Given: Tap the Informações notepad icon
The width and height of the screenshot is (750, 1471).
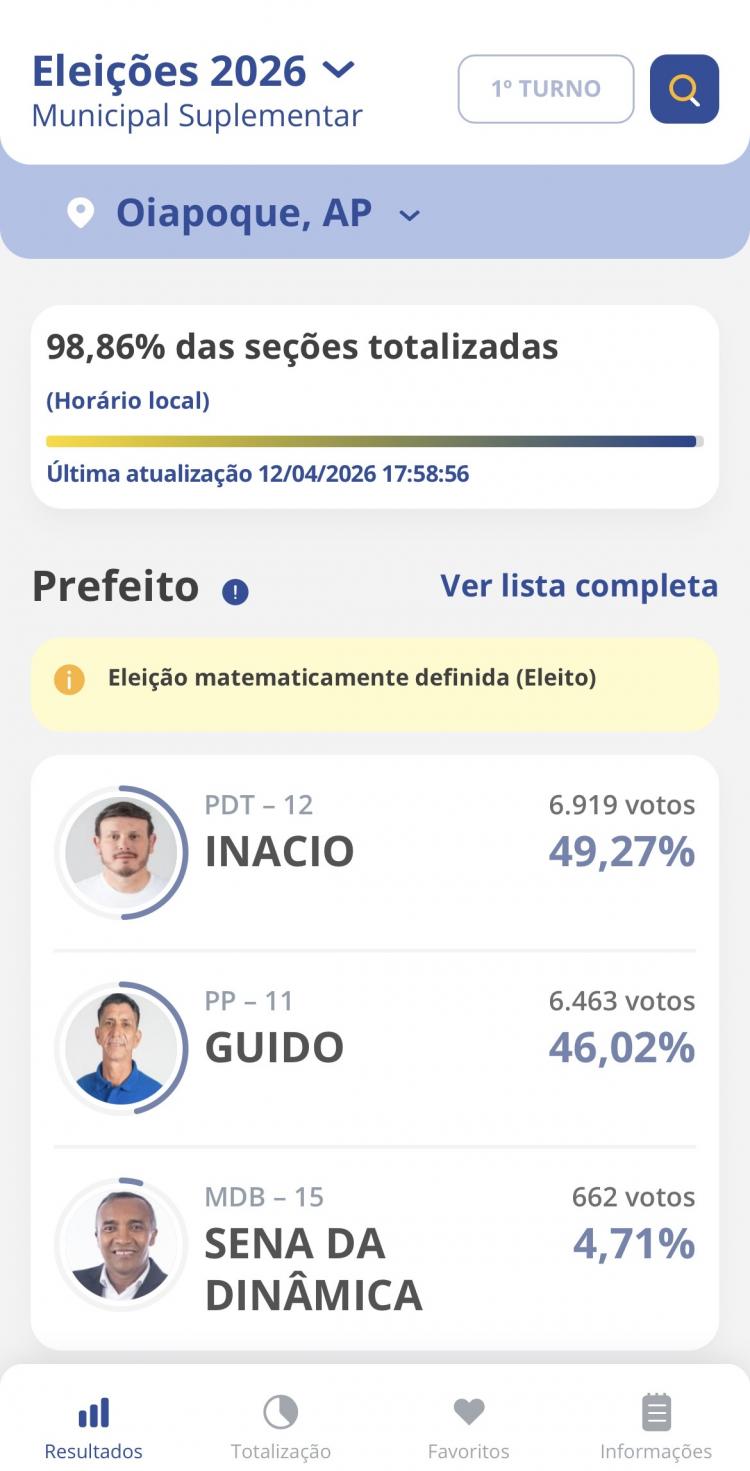Looking at the screenshot, I should (x=656, y=1413).
